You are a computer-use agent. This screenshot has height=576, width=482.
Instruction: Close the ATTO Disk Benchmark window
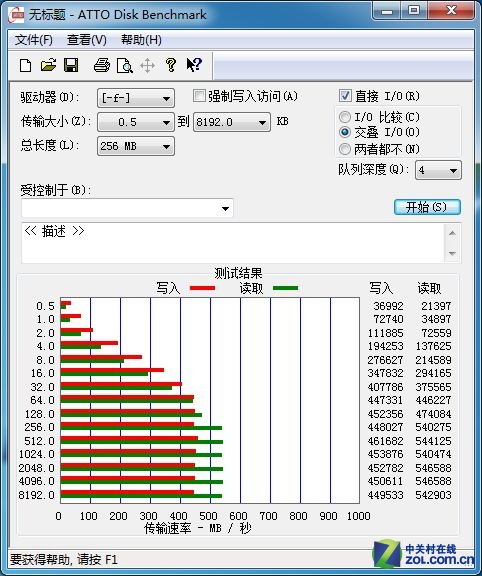(x=451, y=11)
